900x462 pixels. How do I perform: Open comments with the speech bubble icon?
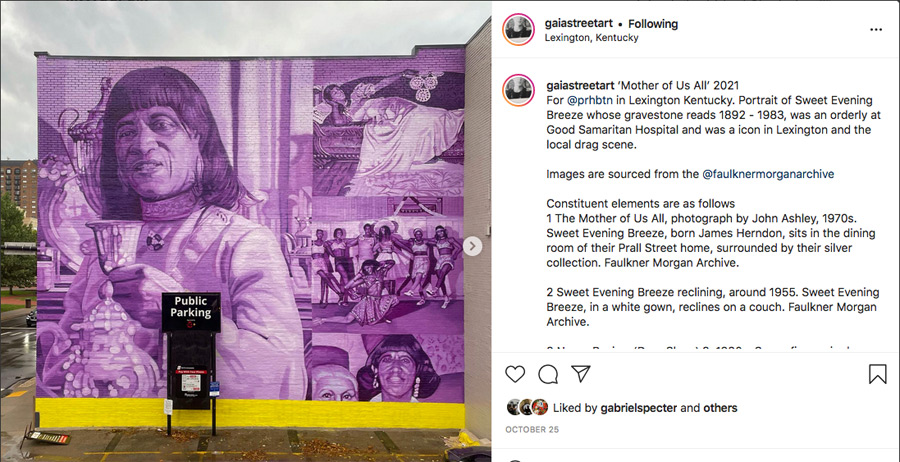tap(548, 374)
